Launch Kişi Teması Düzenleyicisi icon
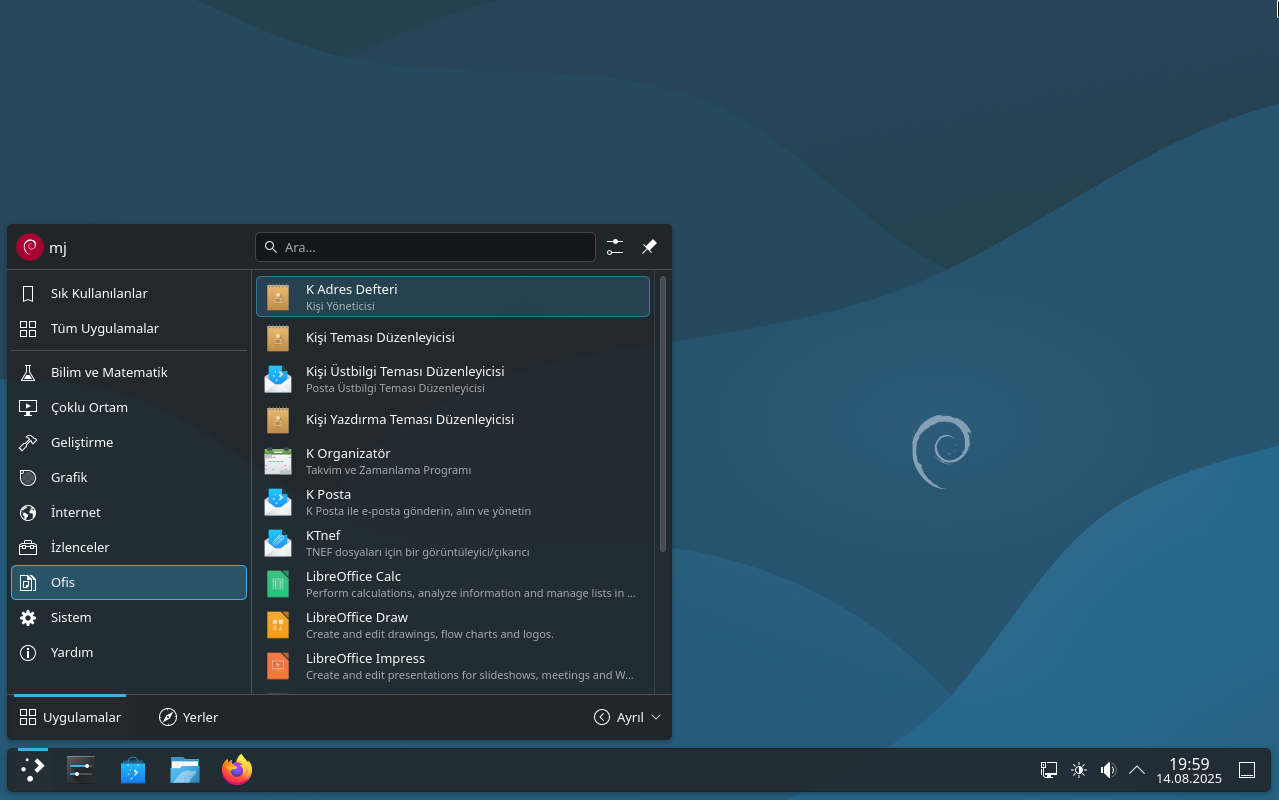The width and height of the screenshot is (1279, 800). (x=278, y=338)
